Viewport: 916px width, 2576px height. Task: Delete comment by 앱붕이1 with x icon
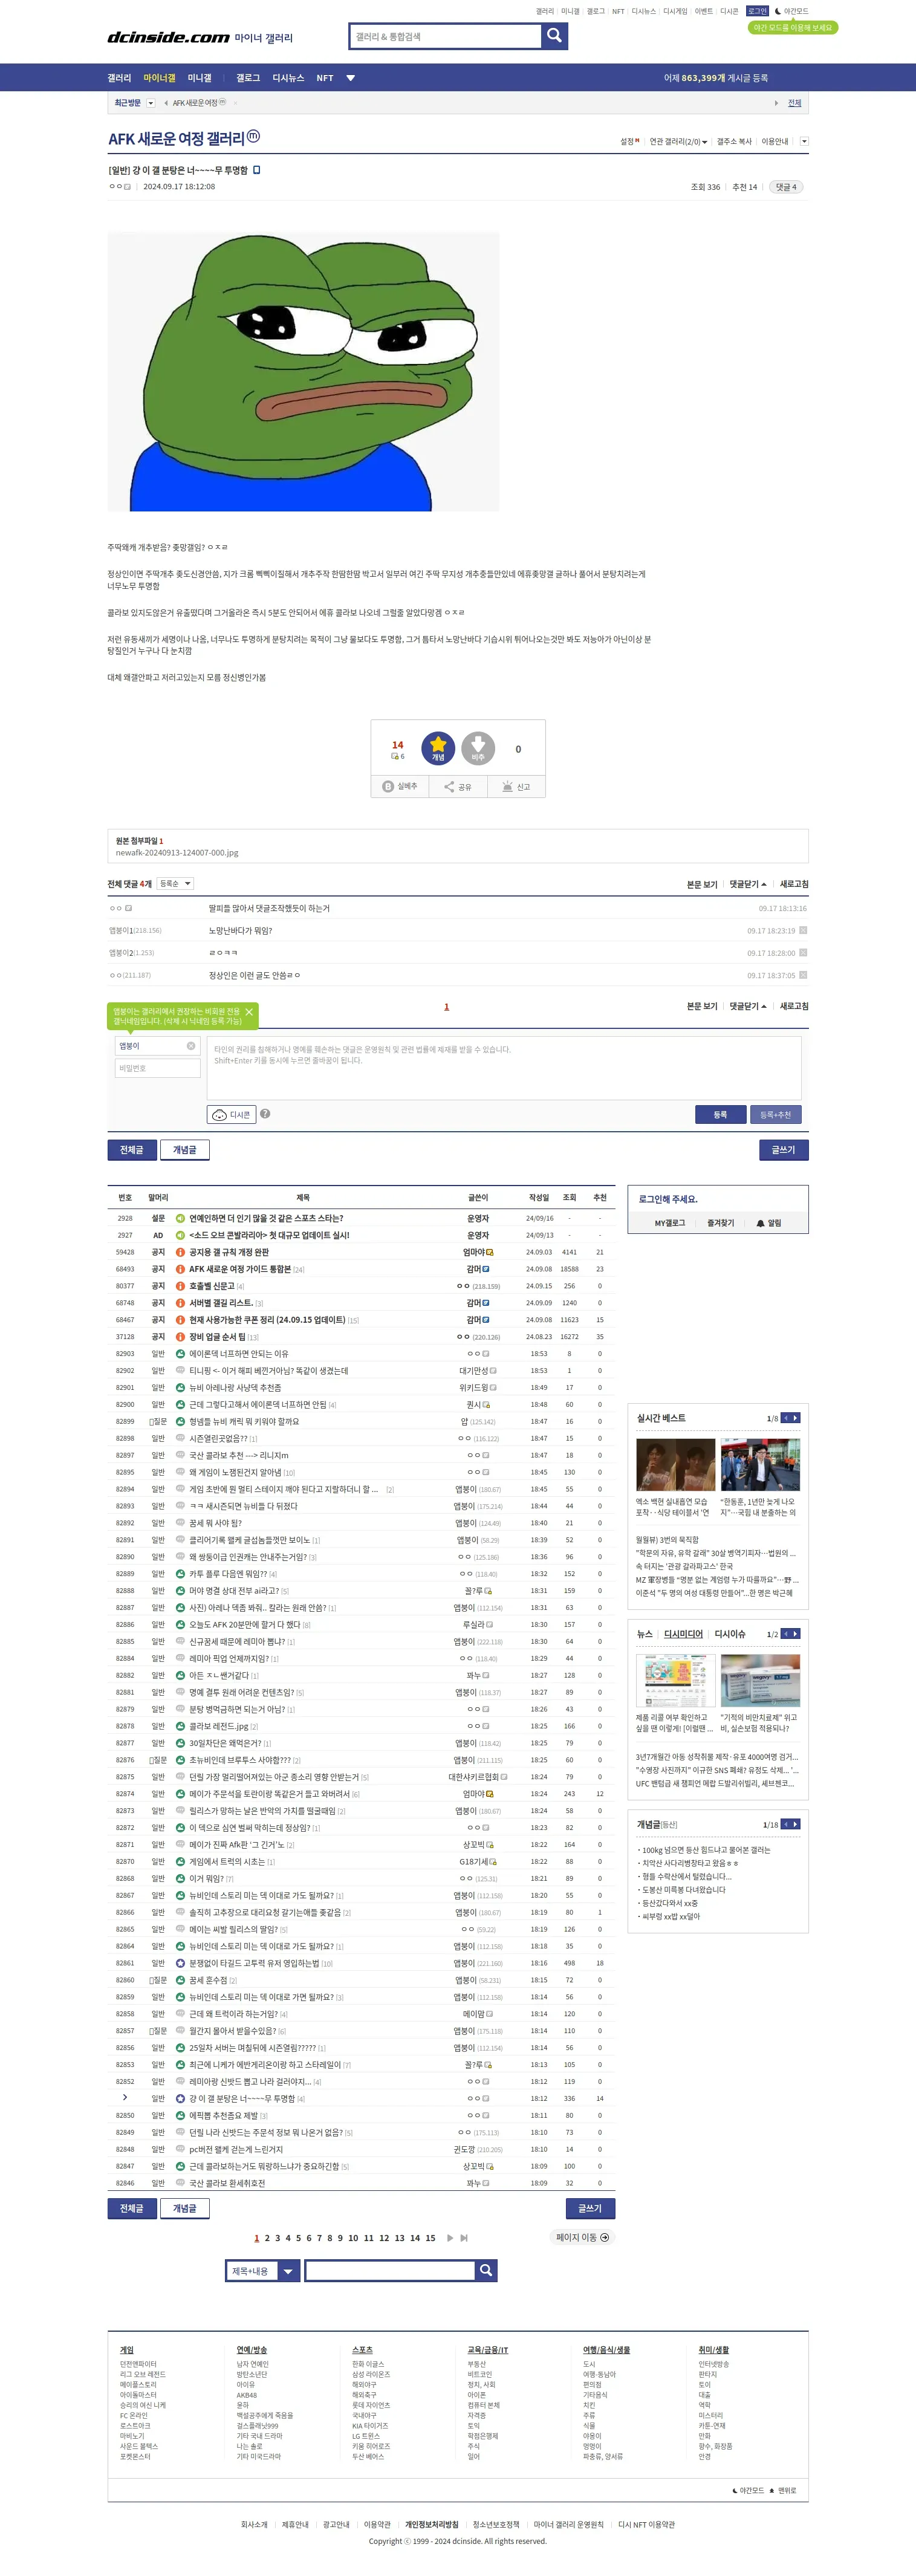[803, 930]
